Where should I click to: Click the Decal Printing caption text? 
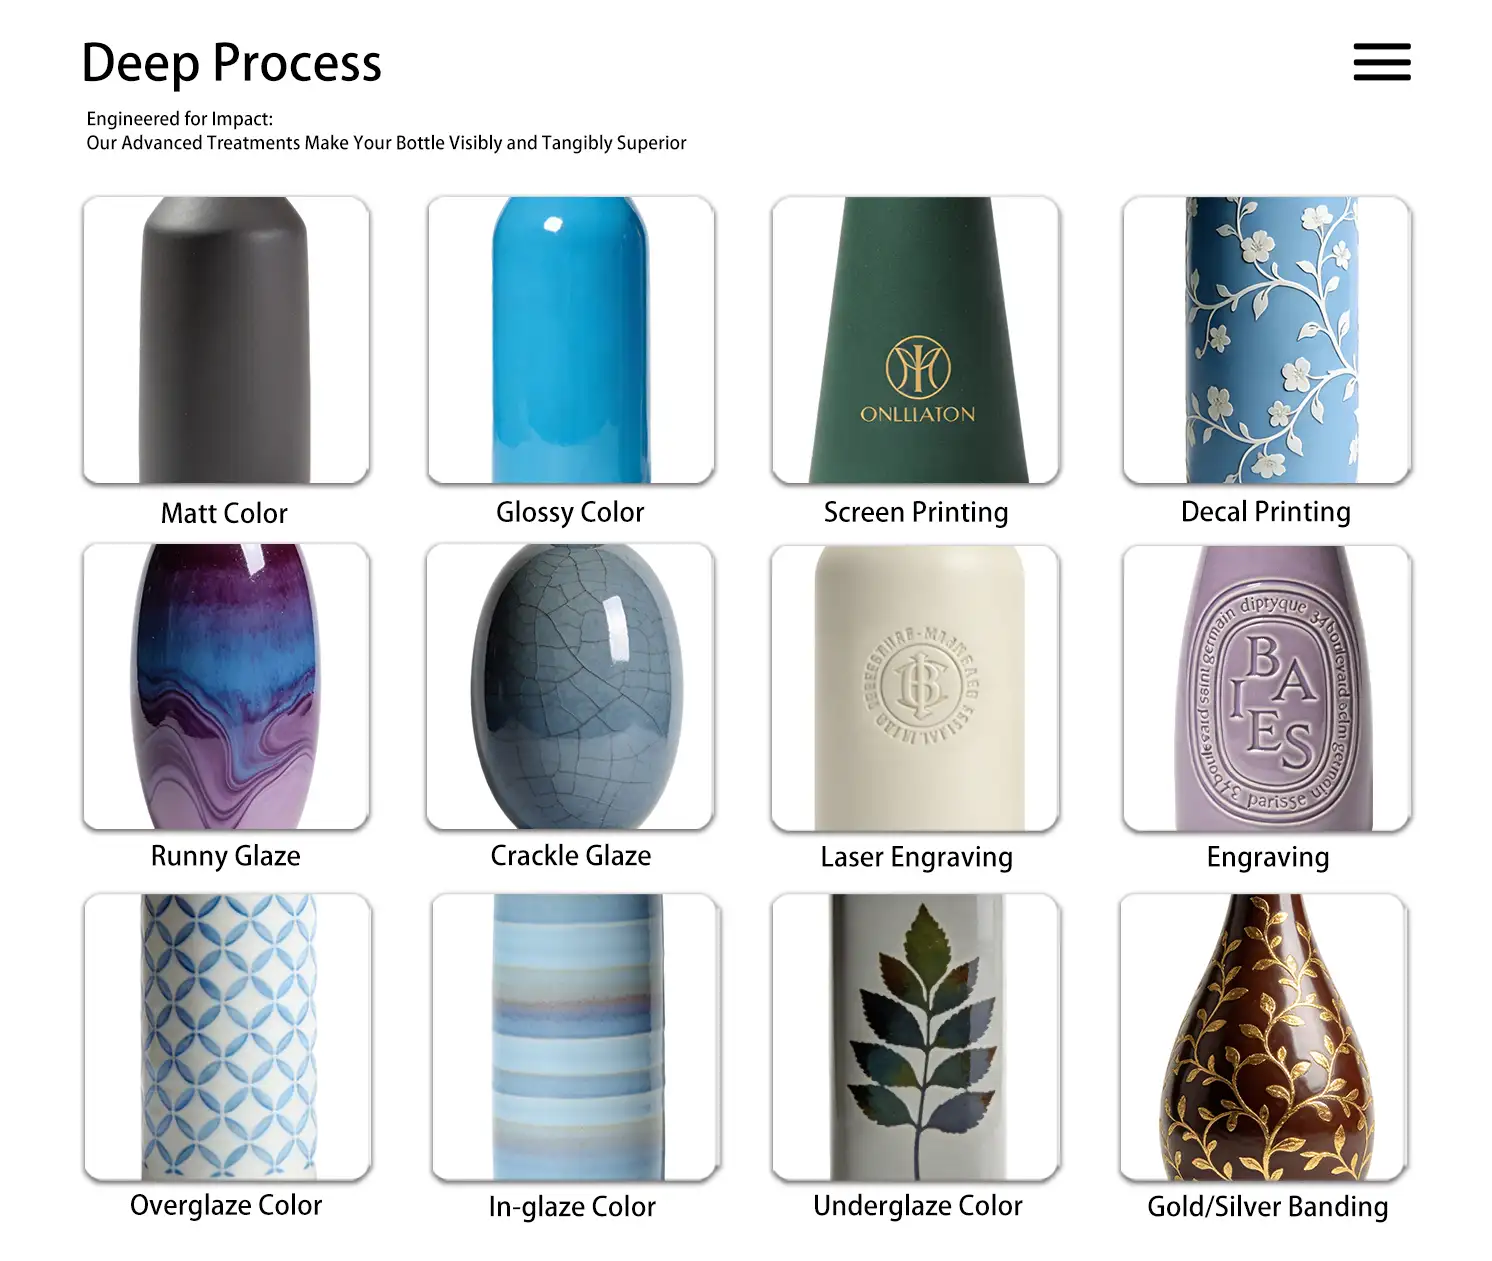1265,512
